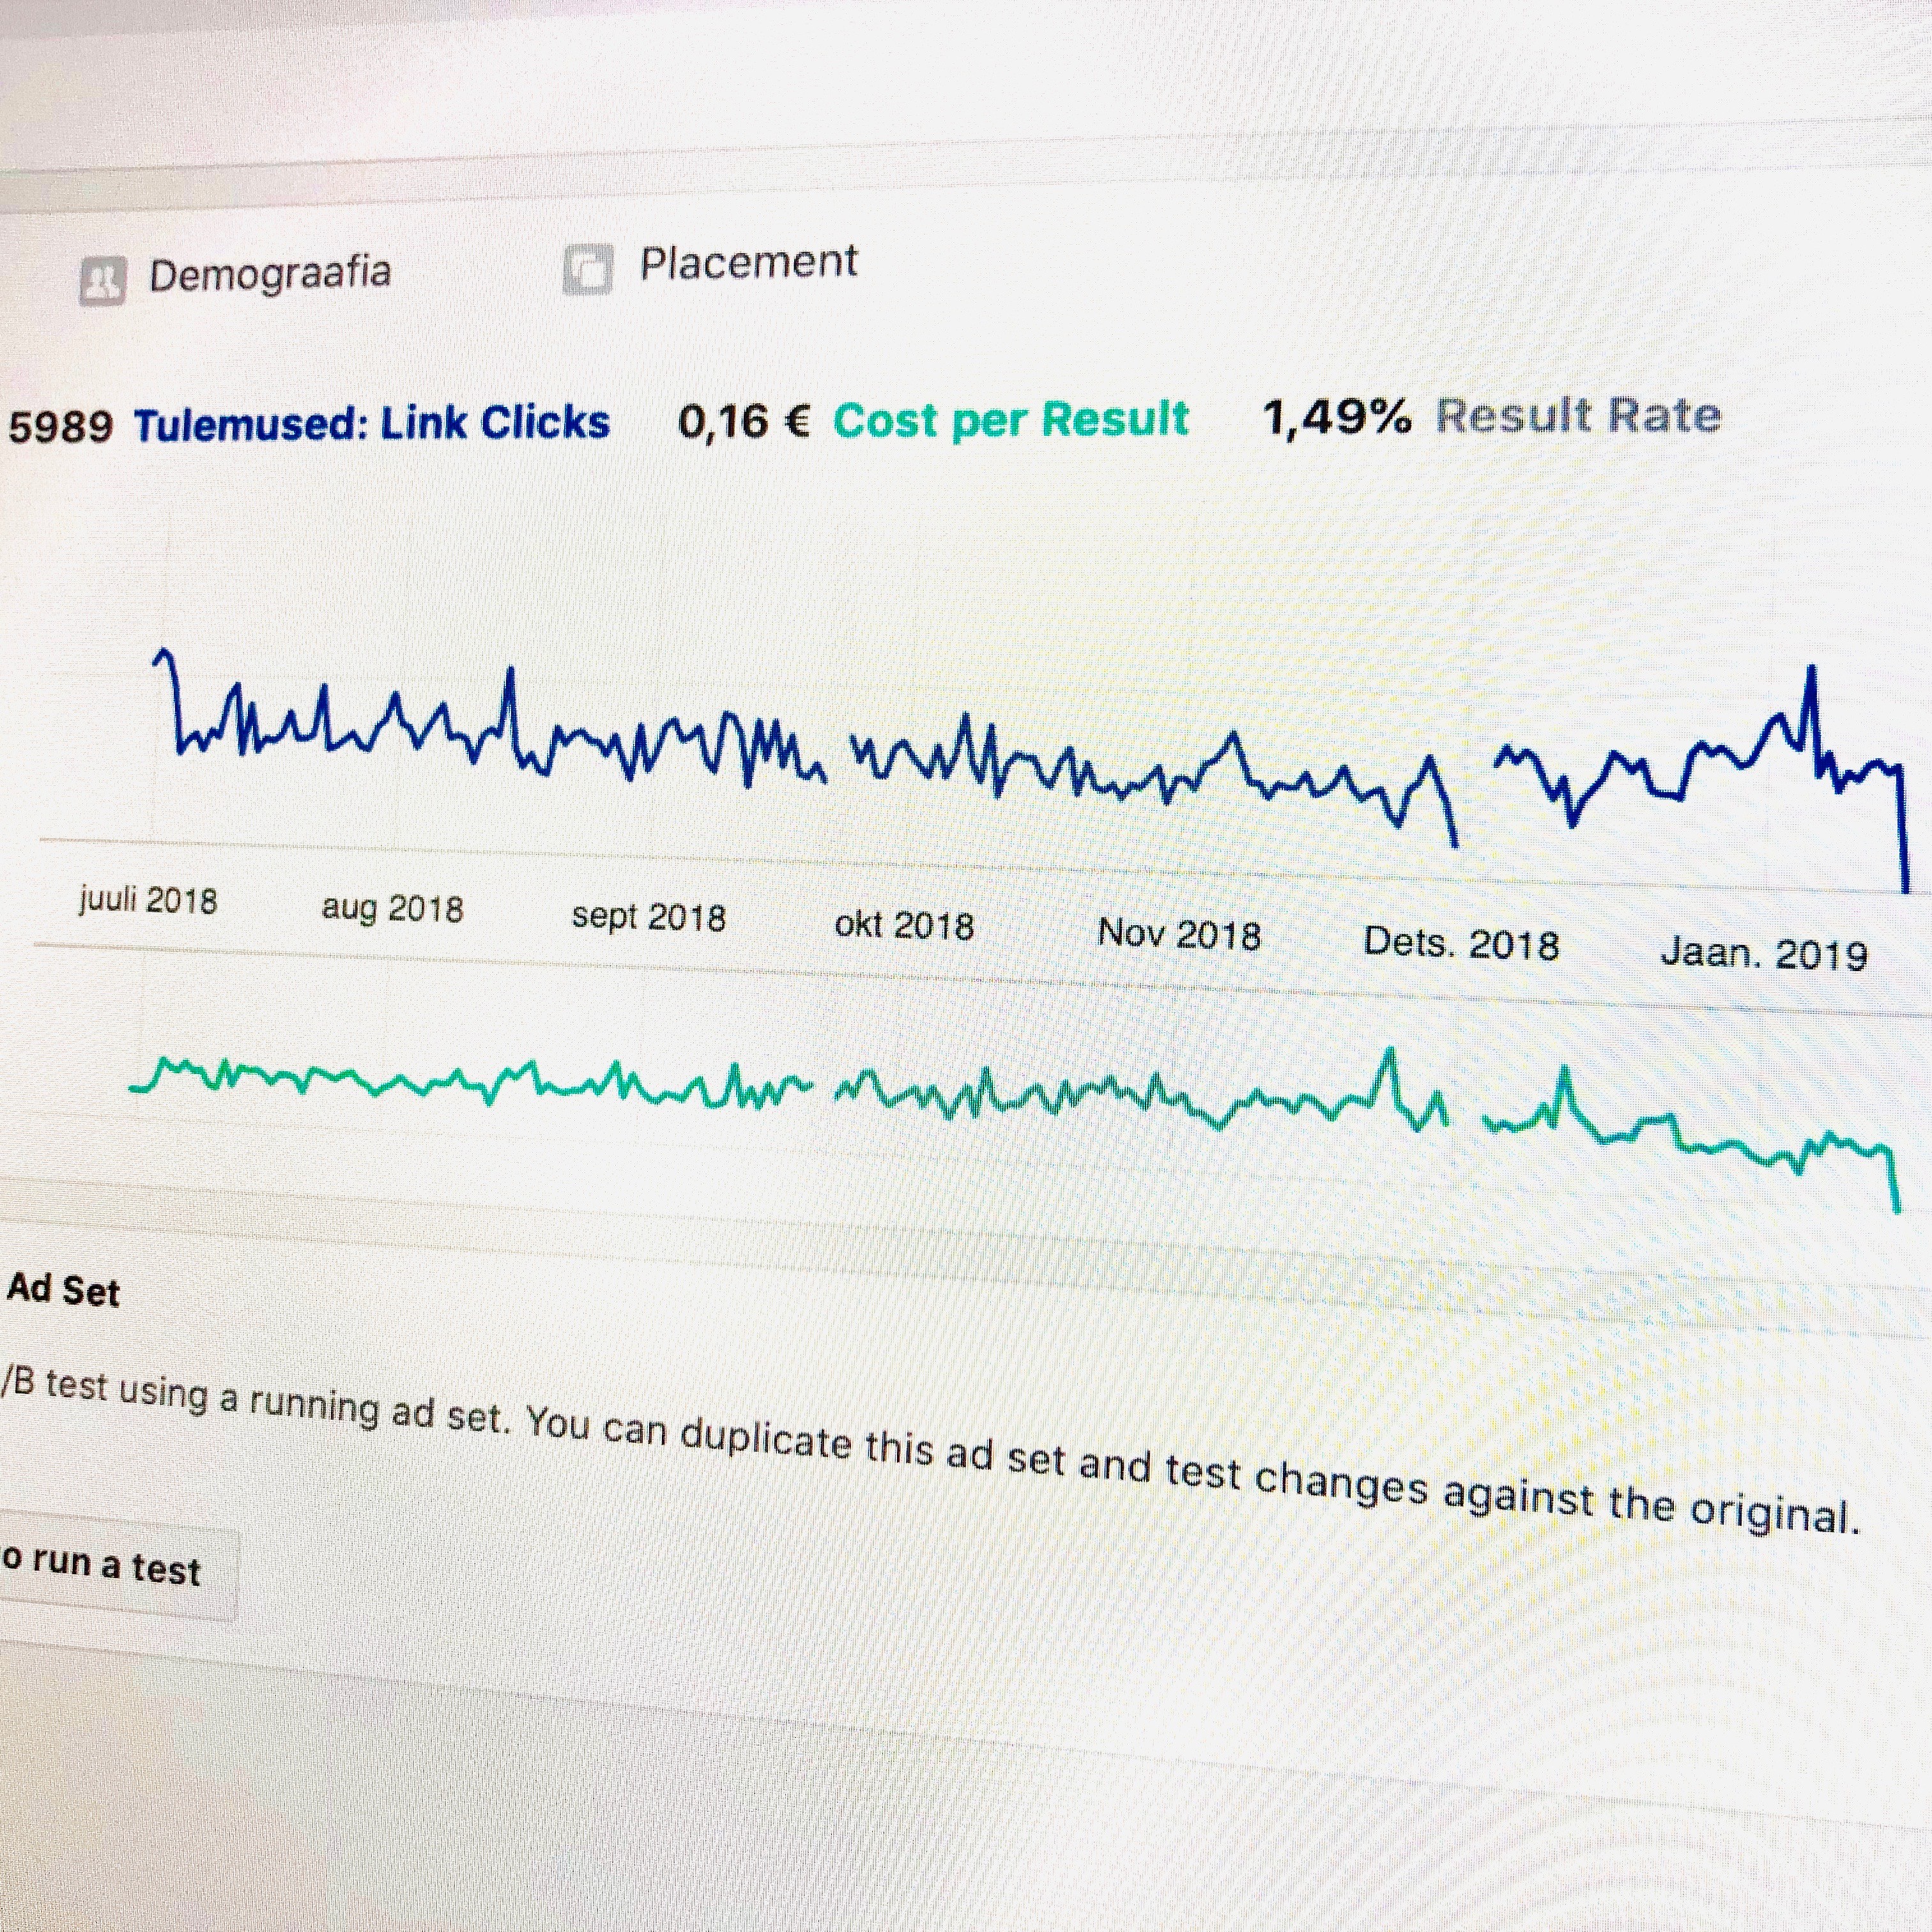Click the Ad Set heading
Image resolution: width=1932 pixels, height=1932 pixels.
(x=63, y=1290)
